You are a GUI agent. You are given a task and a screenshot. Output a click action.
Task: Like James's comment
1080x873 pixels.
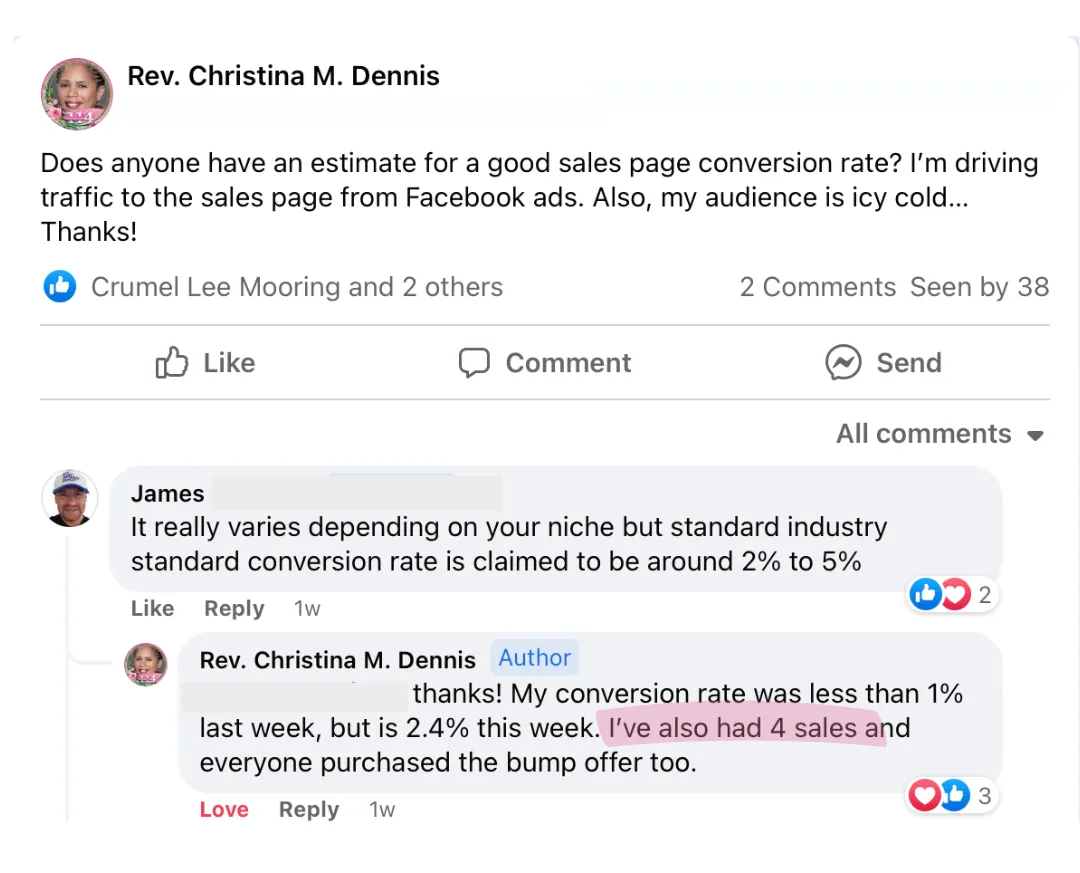point(152,608)
